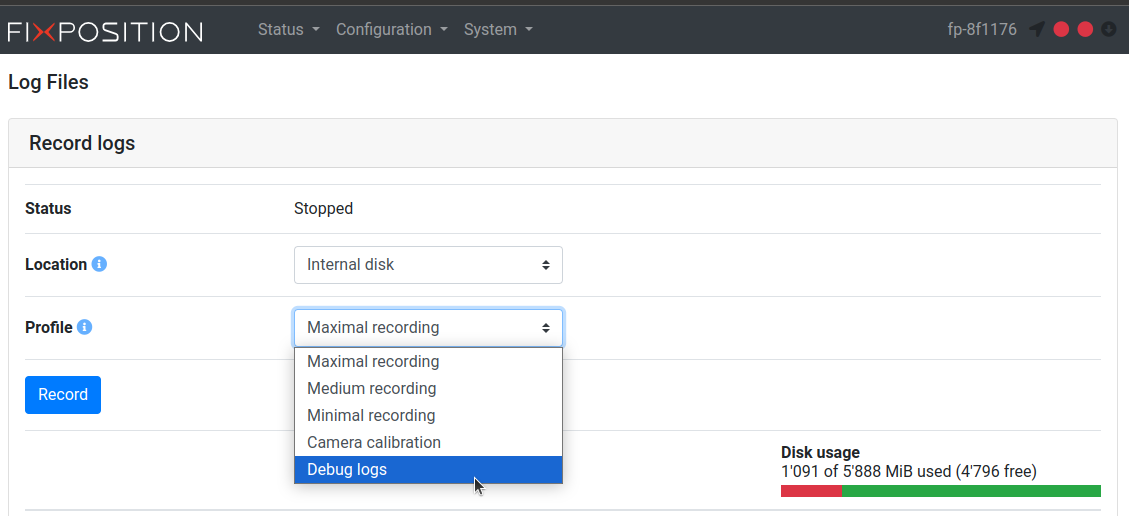Click the first red status indicator

coord(1062,30)
